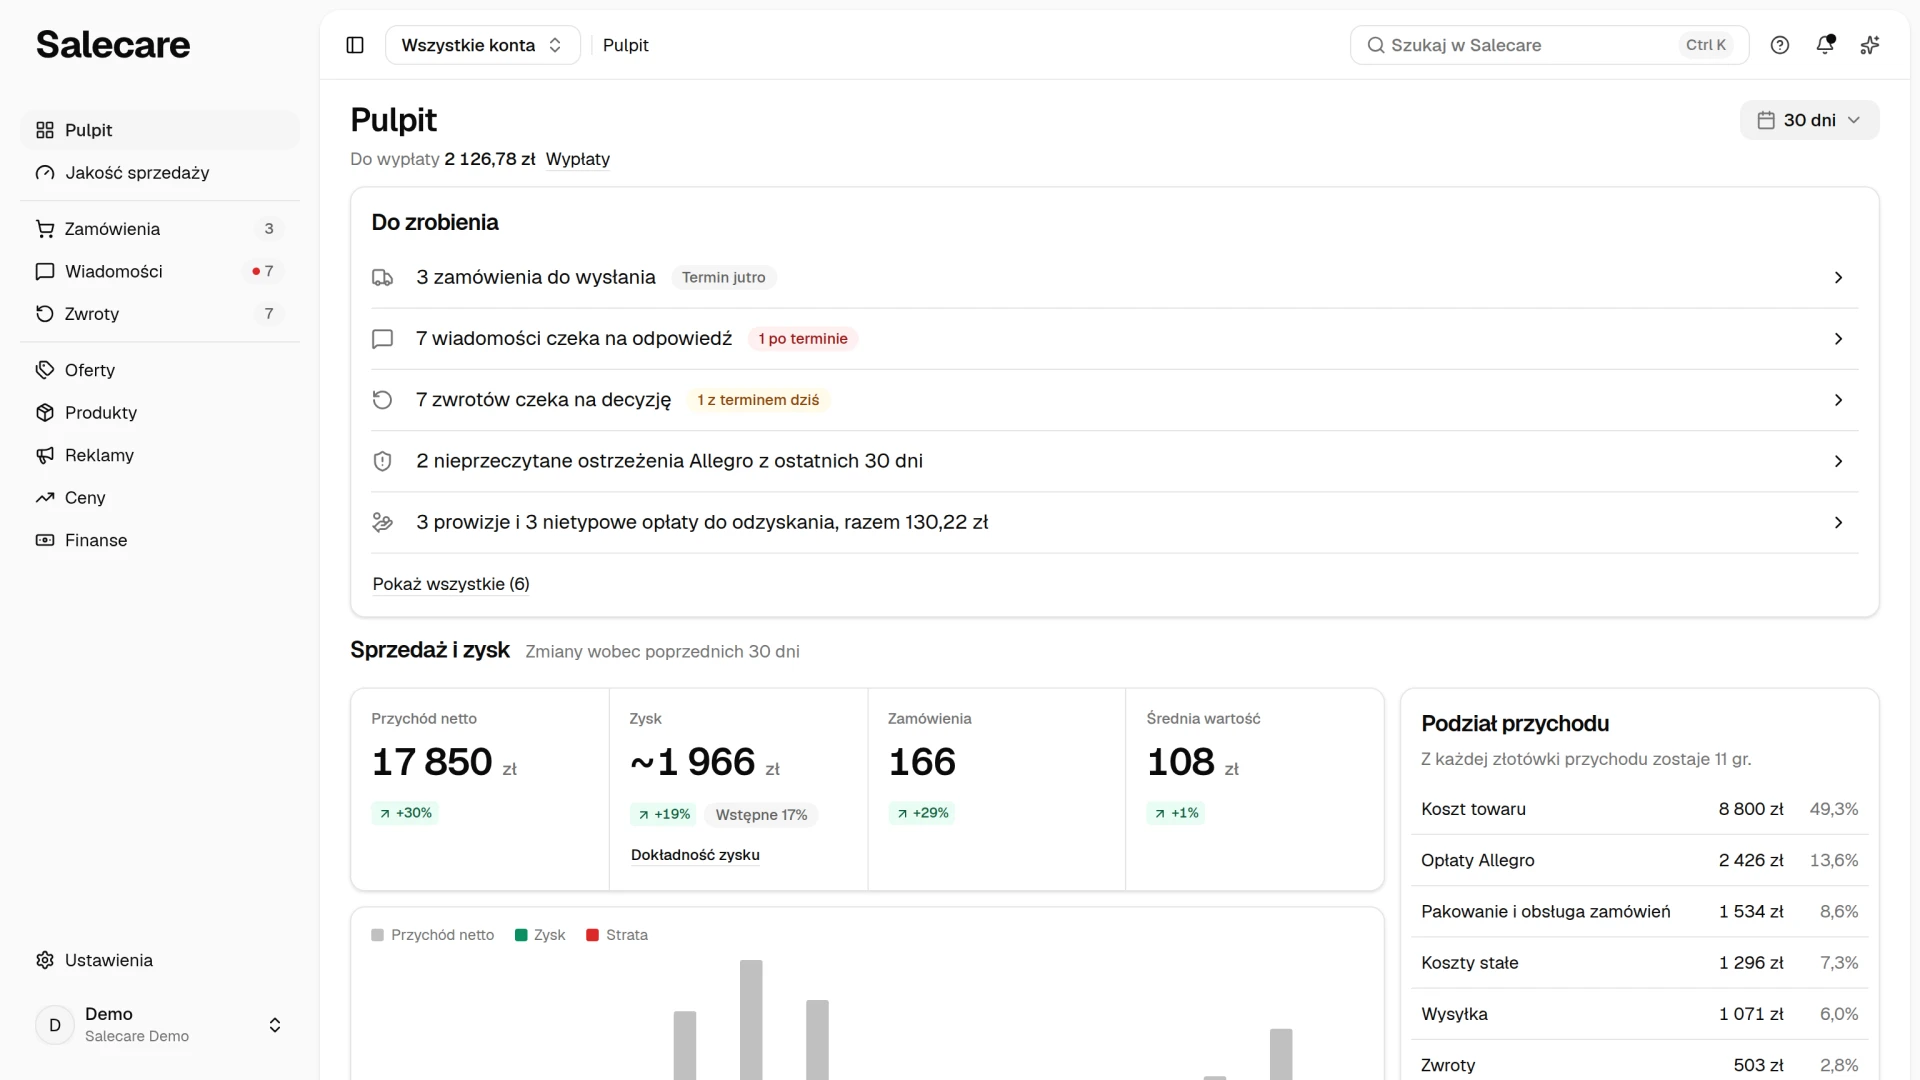This screenshot has height=1080, width=1920.
Task: Focus the Szukaj w Salecare search field
Action: click(1549, 45)
